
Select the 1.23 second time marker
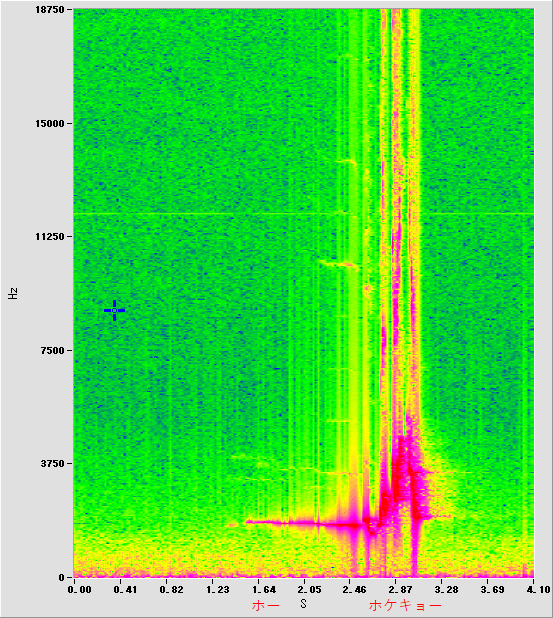(x=218, y=590)
